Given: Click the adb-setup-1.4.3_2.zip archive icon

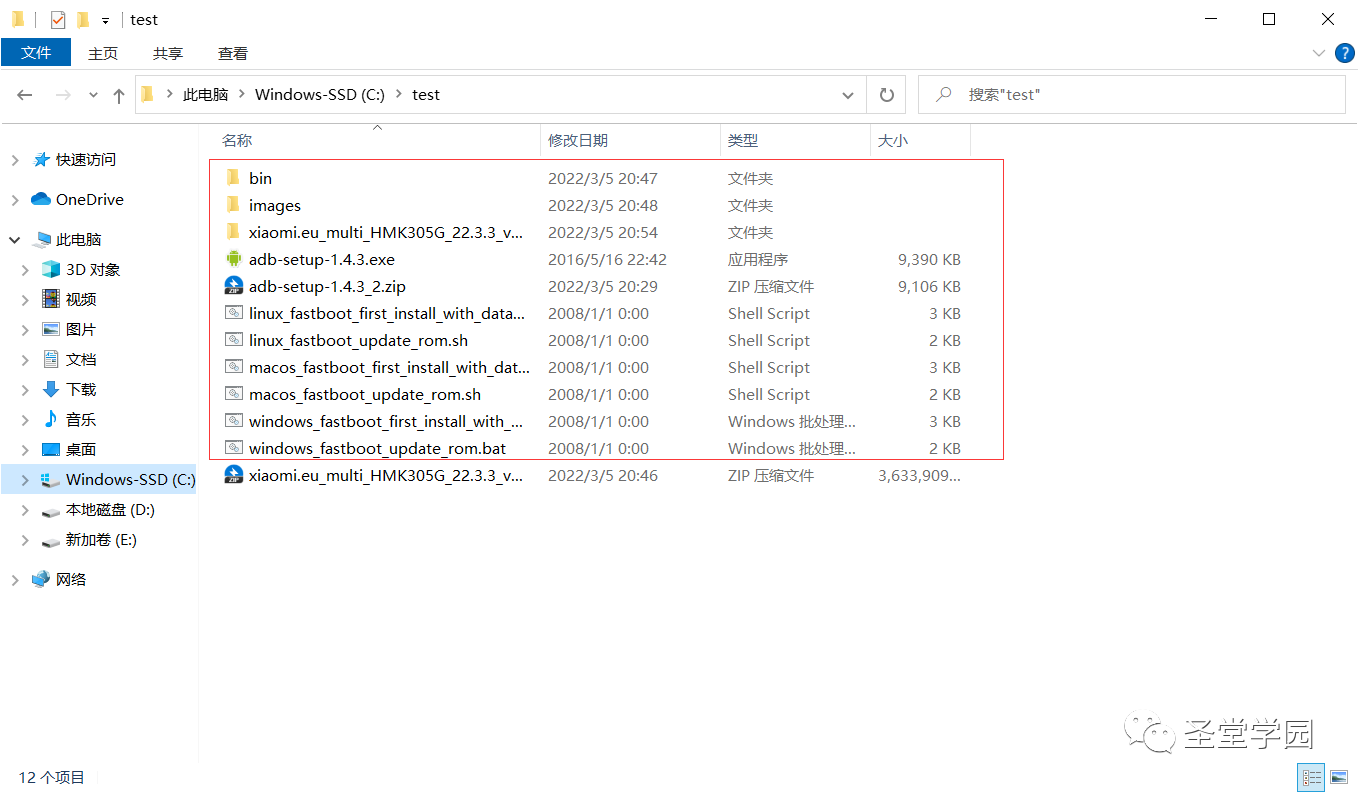Looking at the screenshot, I should (x=233, y=286).
